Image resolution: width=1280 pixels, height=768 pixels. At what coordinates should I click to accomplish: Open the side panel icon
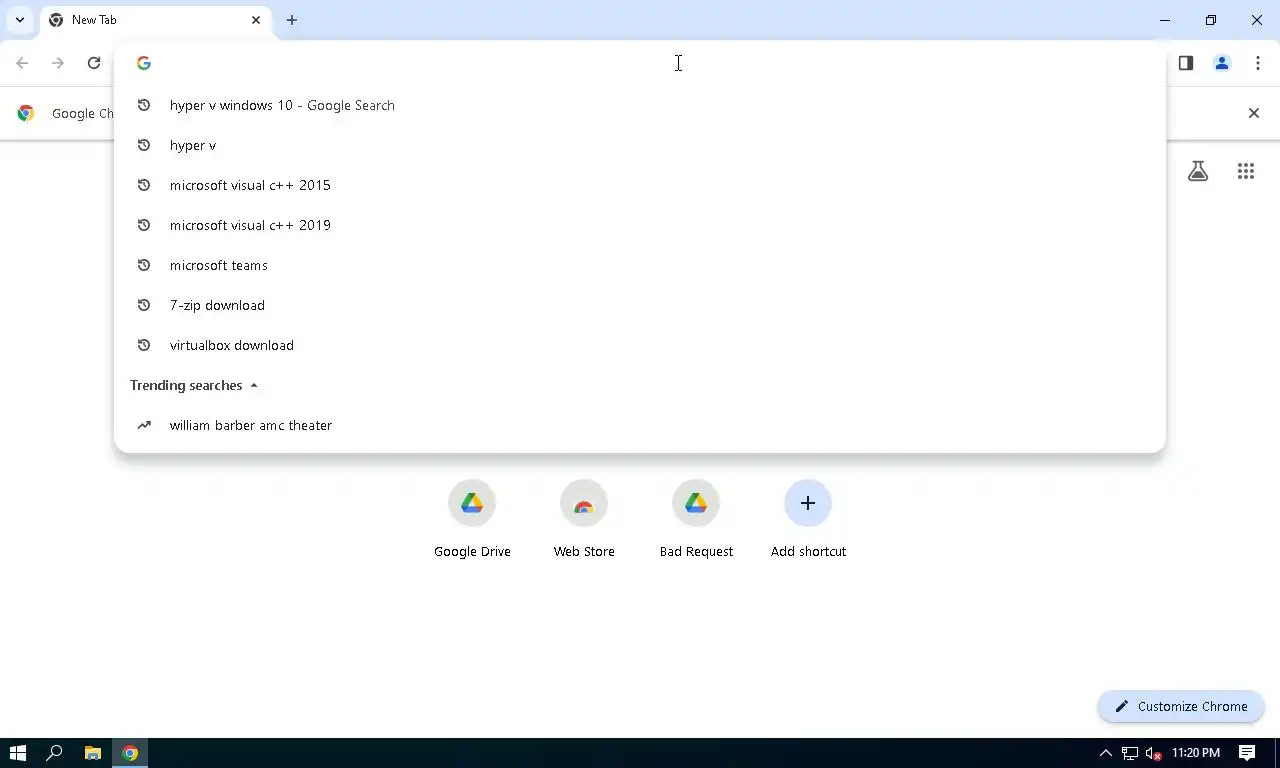pos(1186,63)
